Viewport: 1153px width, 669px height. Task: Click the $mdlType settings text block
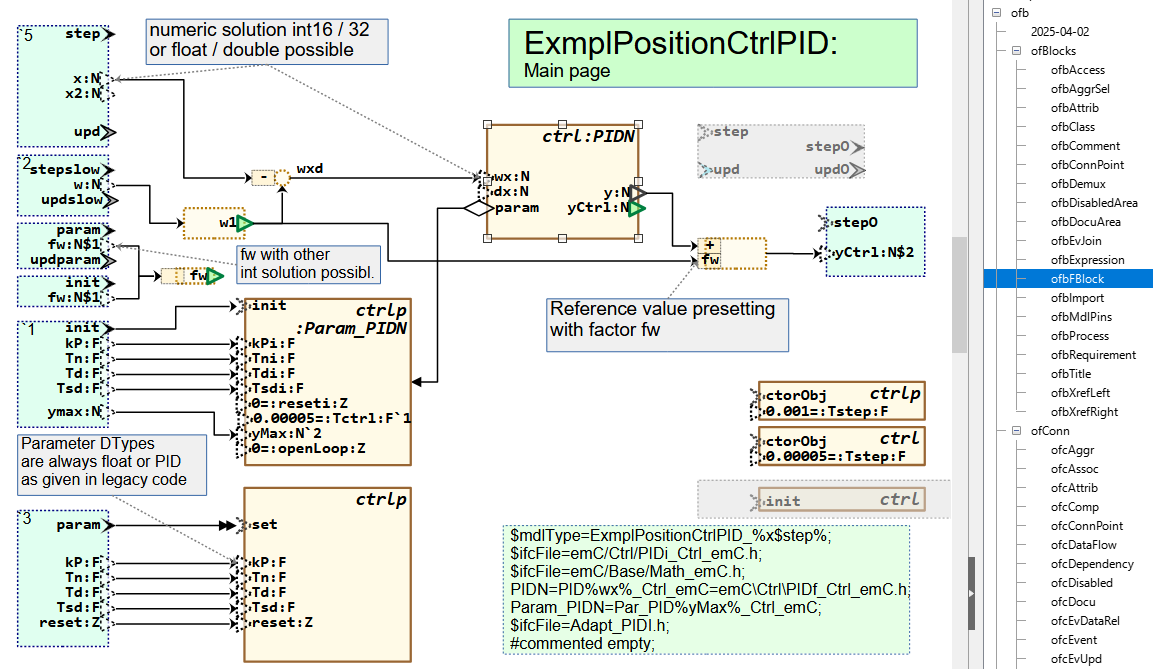(706, 589)
